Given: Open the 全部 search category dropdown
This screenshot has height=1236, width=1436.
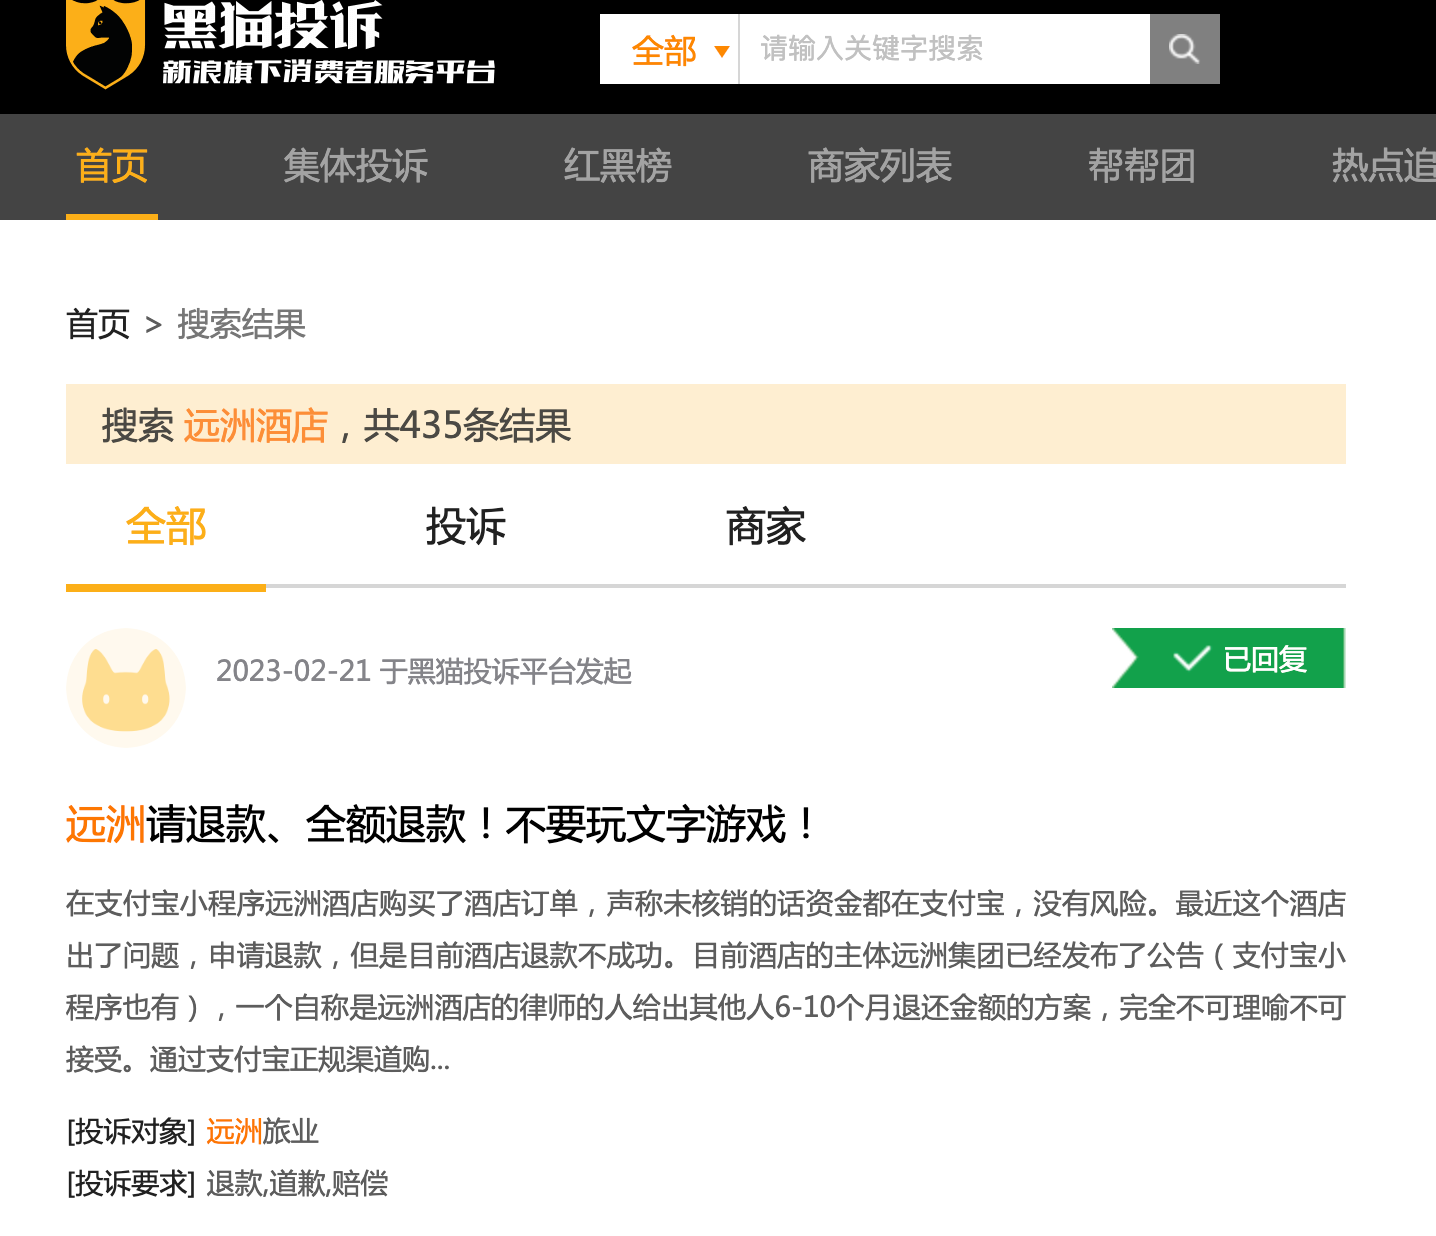Looking at the screenshot, I should tap(669, 49).
